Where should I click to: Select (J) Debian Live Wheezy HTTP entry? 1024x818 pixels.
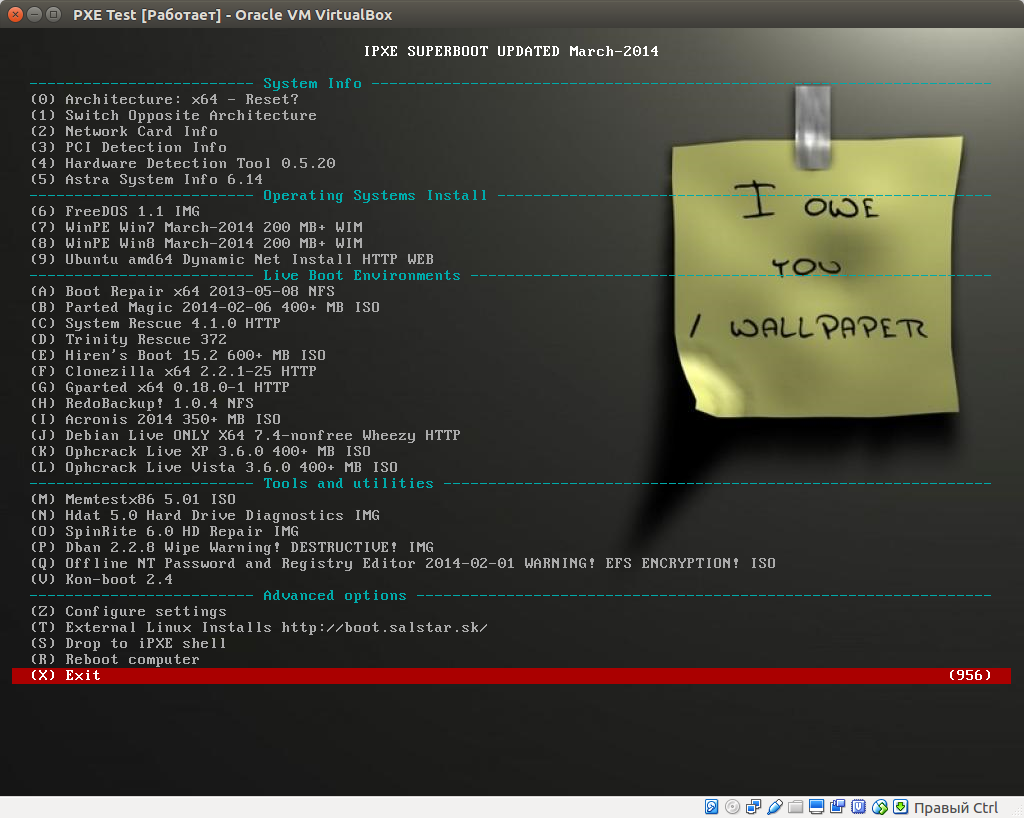[x=246, y=435]
